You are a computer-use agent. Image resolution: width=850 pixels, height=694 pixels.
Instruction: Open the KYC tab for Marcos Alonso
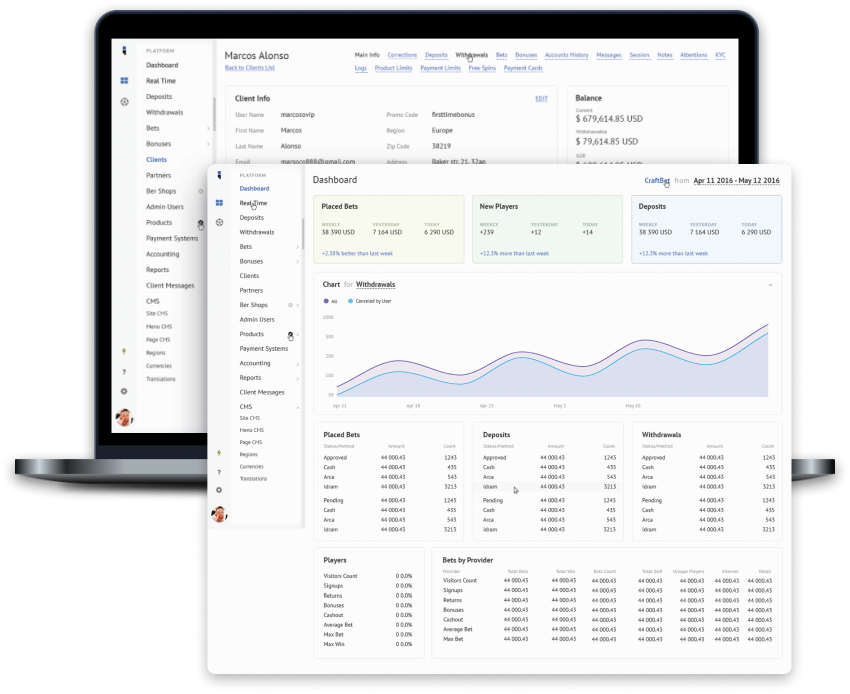point(720,55)
